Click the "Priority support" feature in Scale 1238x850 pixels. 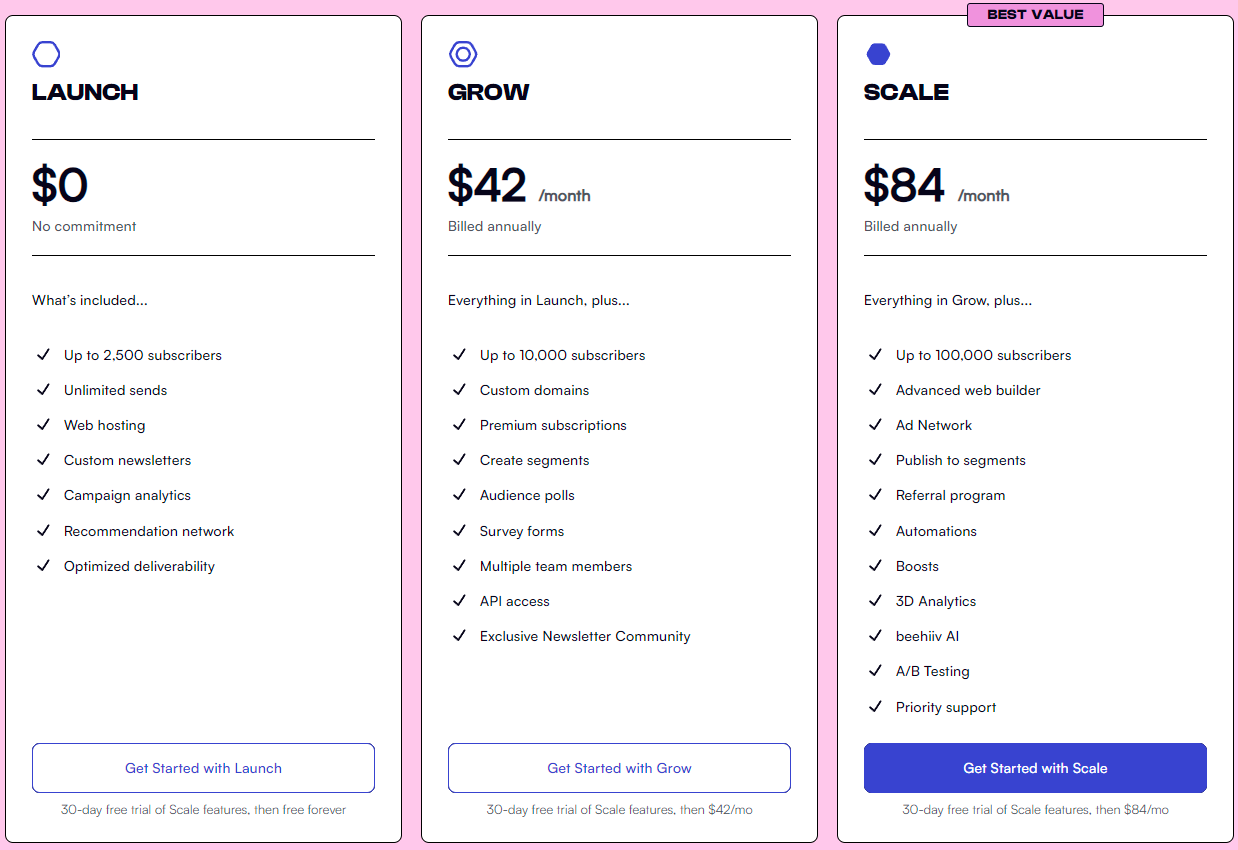[945, 707]
